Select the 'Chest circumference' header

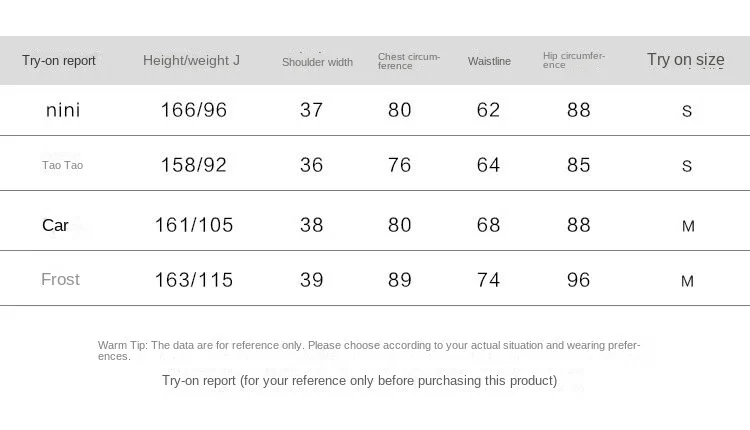pyautogui.click(x=409, y=61)
